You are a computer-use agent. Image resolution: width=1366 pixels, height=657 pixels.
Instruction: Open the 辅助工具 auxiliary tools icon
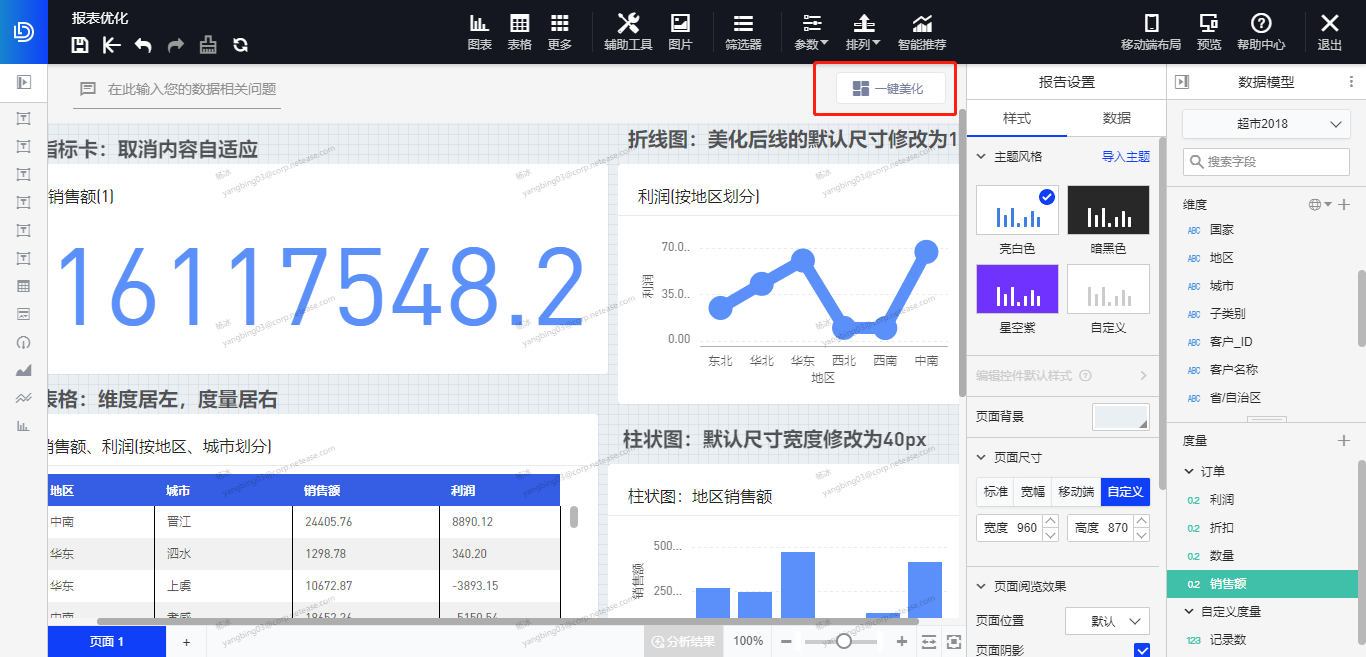point(628,32)
